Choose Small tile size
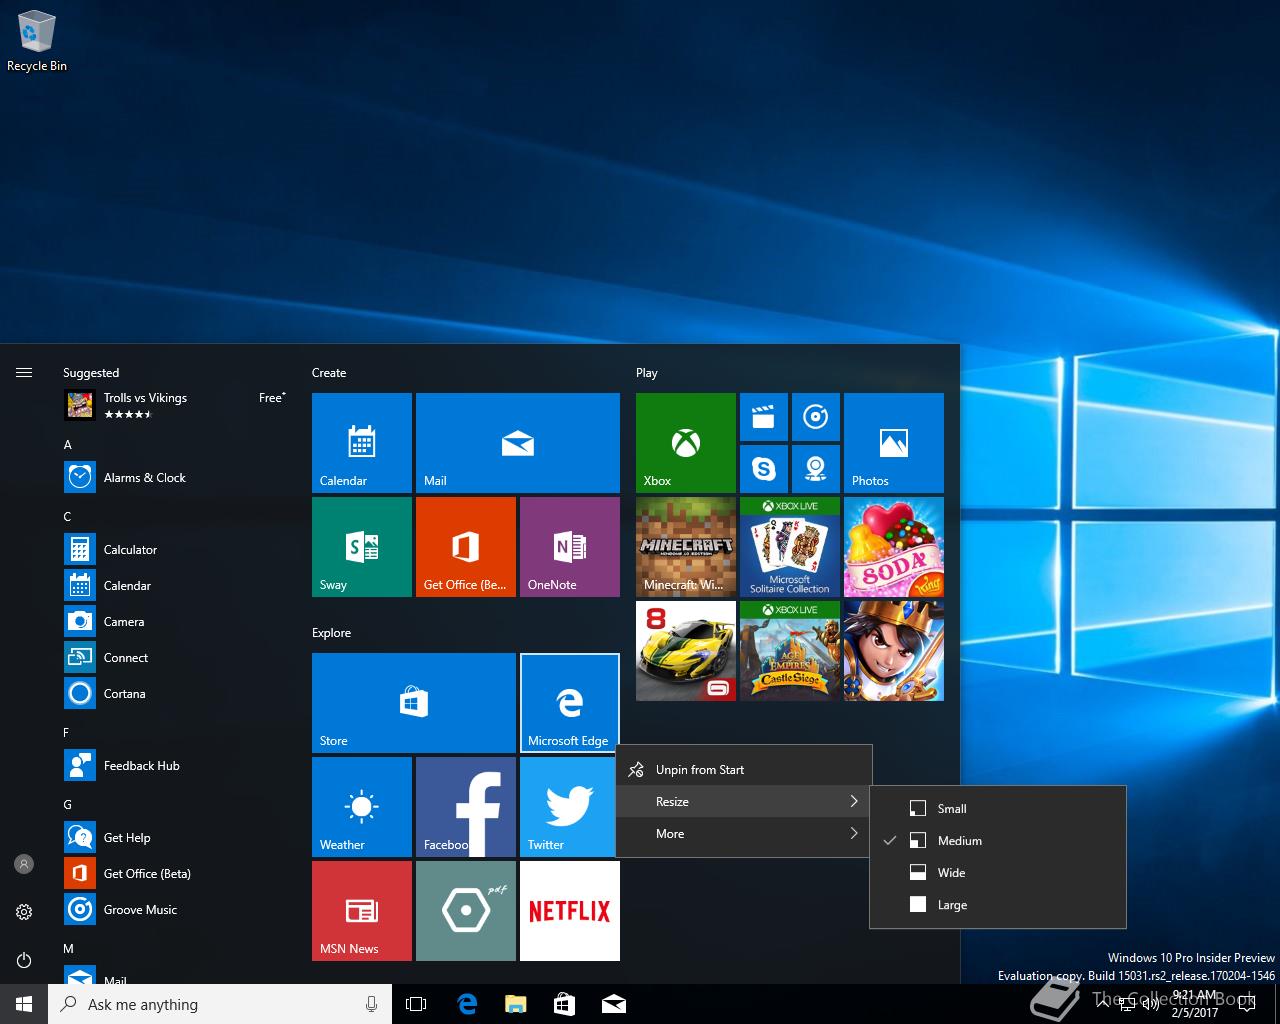The width and height of the screenshot is (1280, 1024). [x=998, y=809]
